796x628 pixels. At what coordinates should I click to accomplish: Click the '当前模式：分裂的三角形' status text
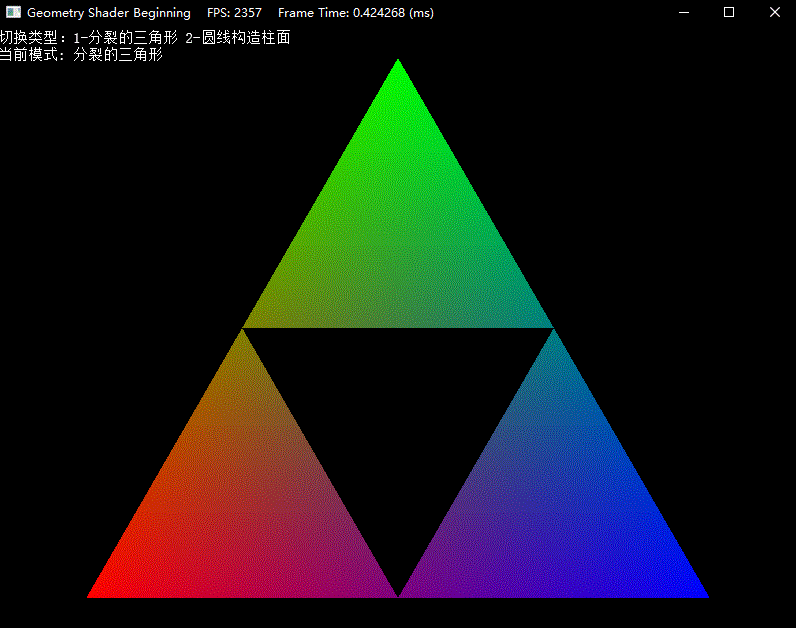click(x=81, y=54)
